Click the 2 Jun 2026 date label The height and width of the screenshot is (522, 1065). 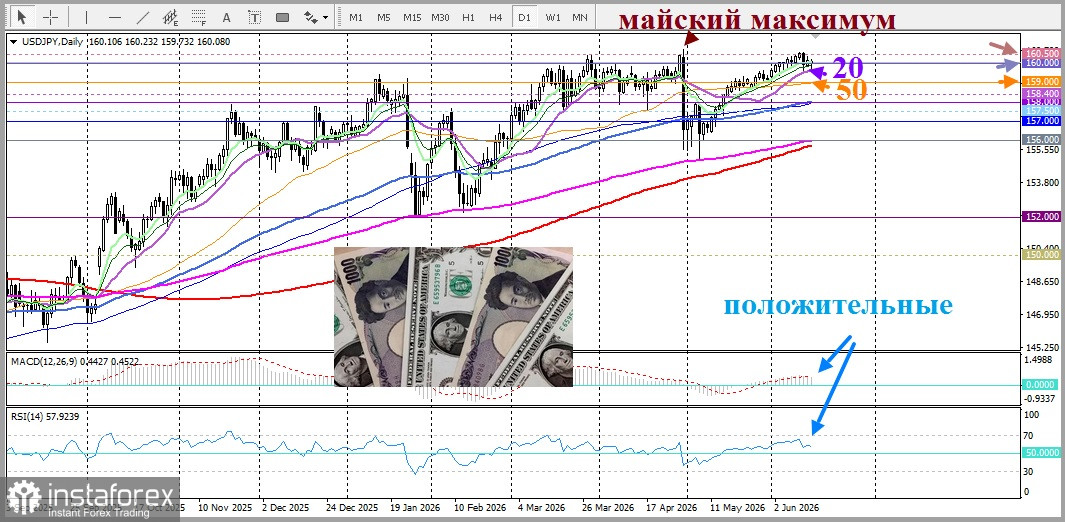coord(797,508)
